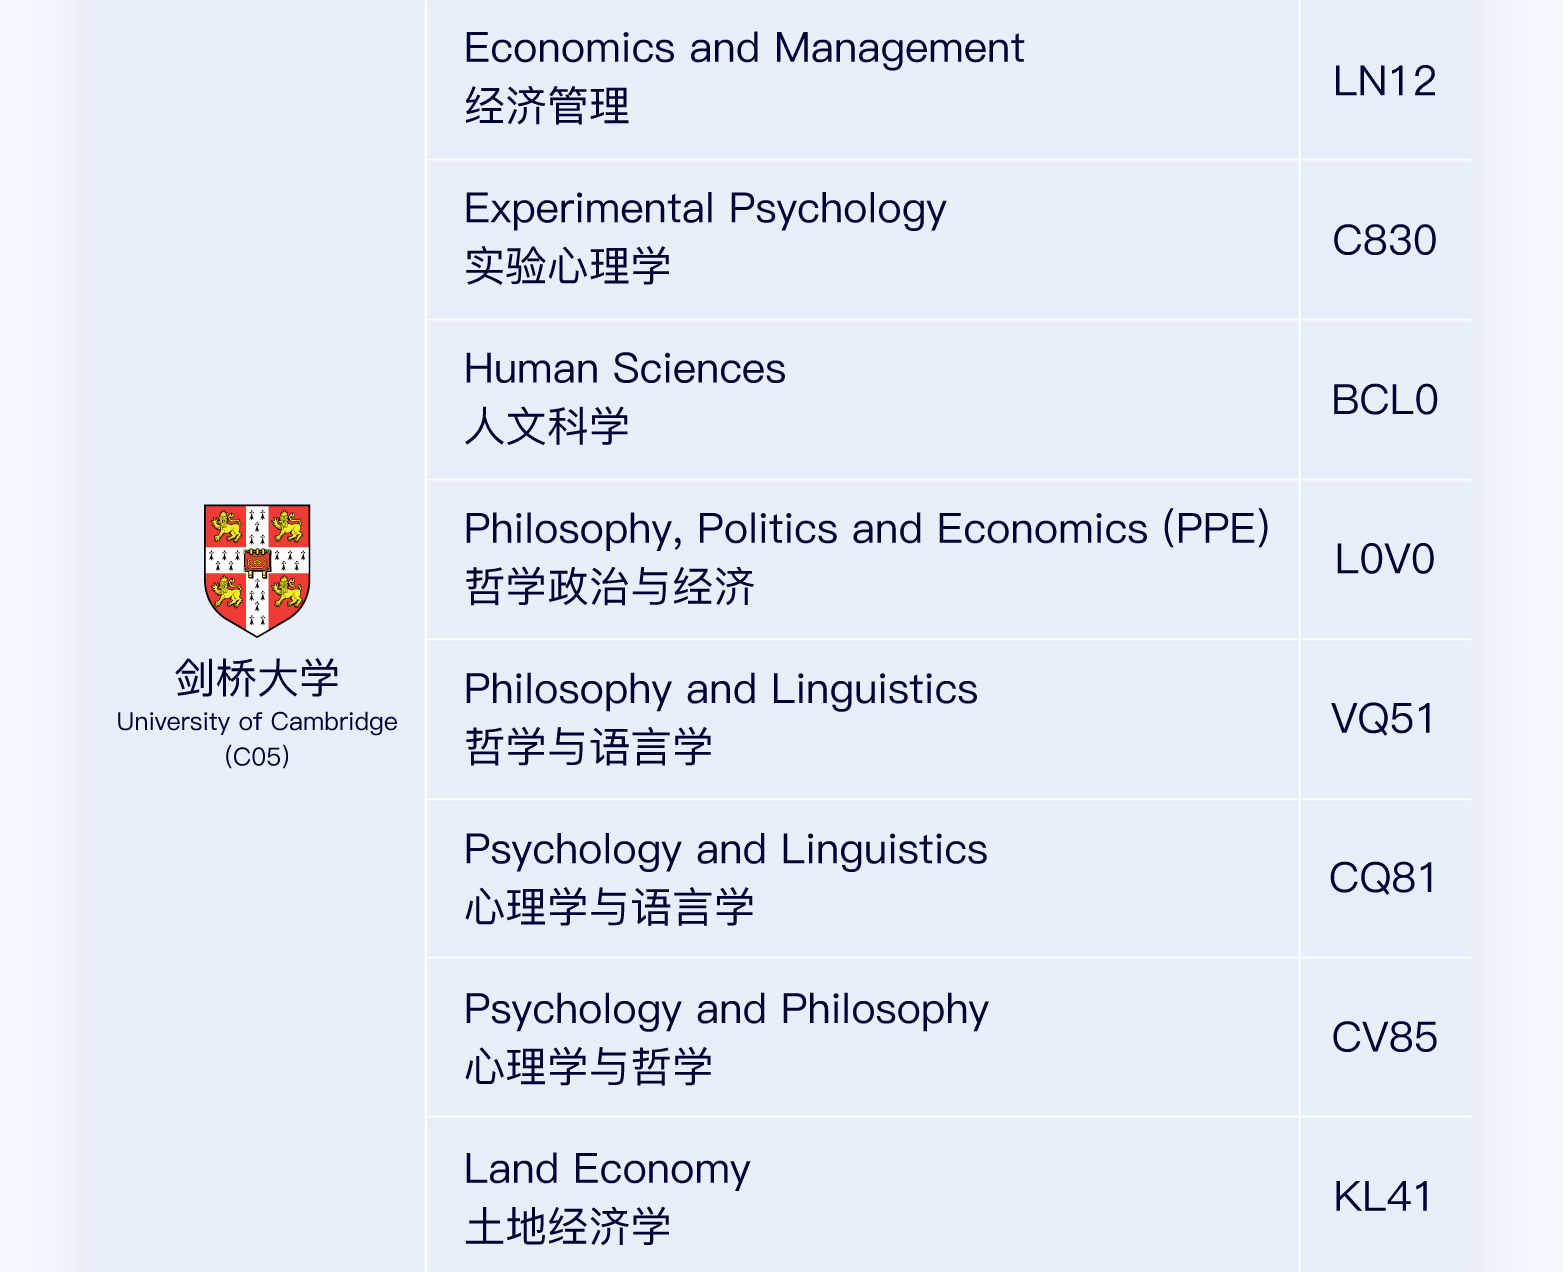Click course code L0V0

tap(1385, 559)
